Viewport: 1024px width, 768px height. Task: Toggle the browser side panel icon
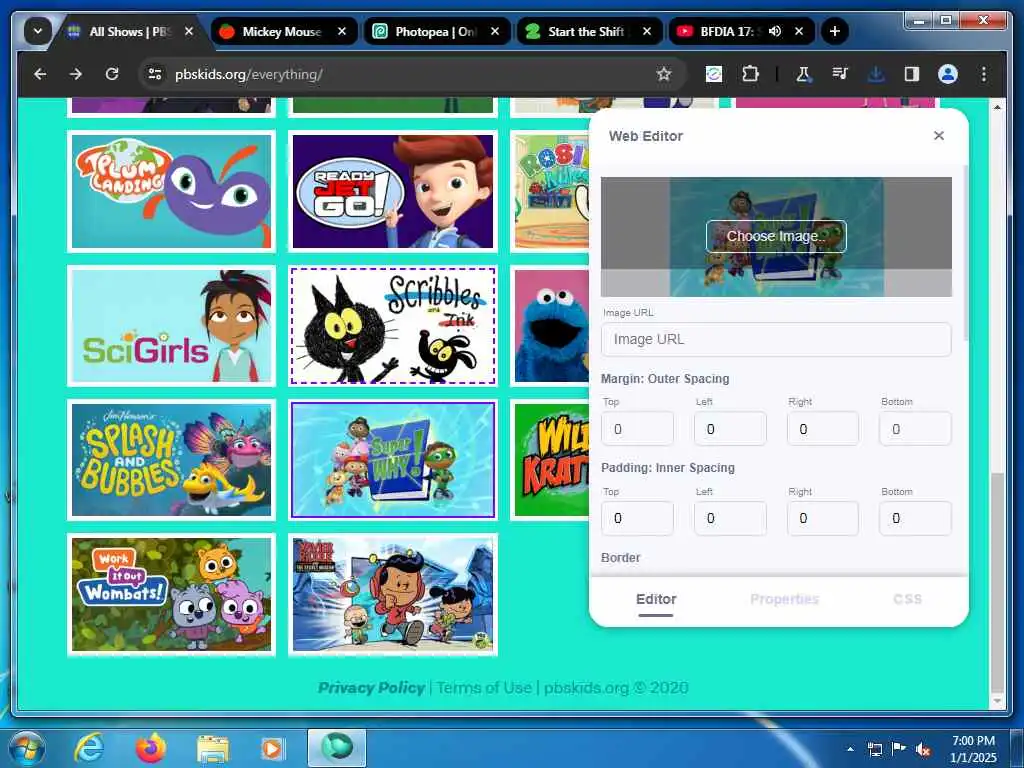coord(912,74)
